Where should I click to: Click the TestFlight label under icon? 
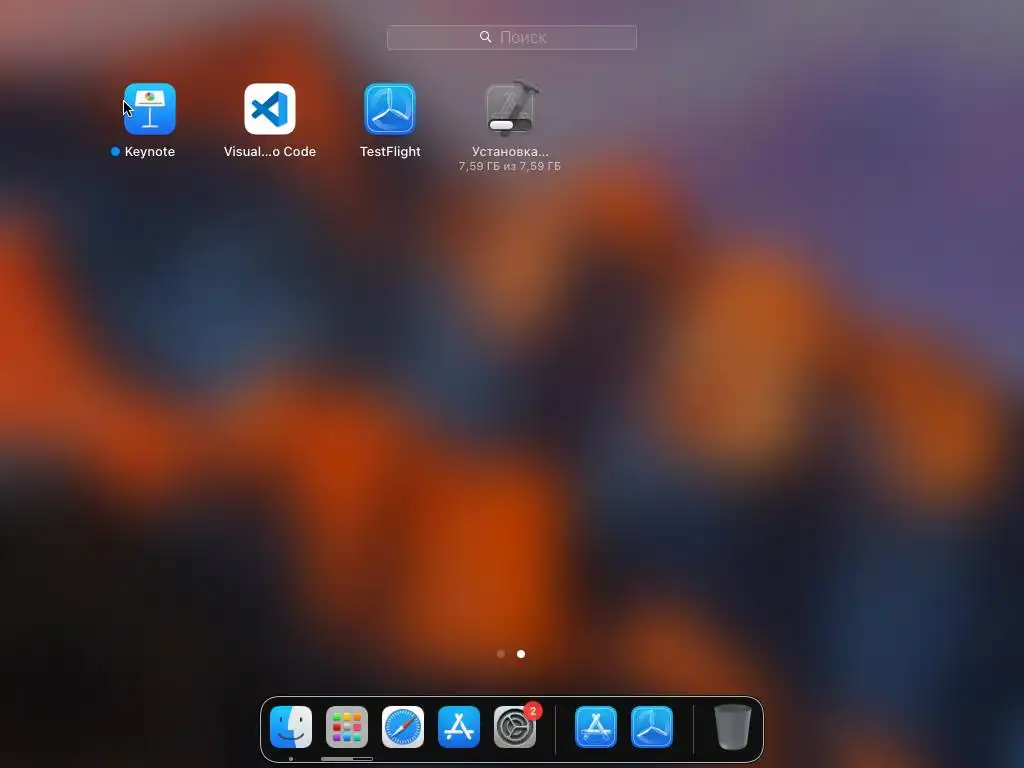point(390,152)
